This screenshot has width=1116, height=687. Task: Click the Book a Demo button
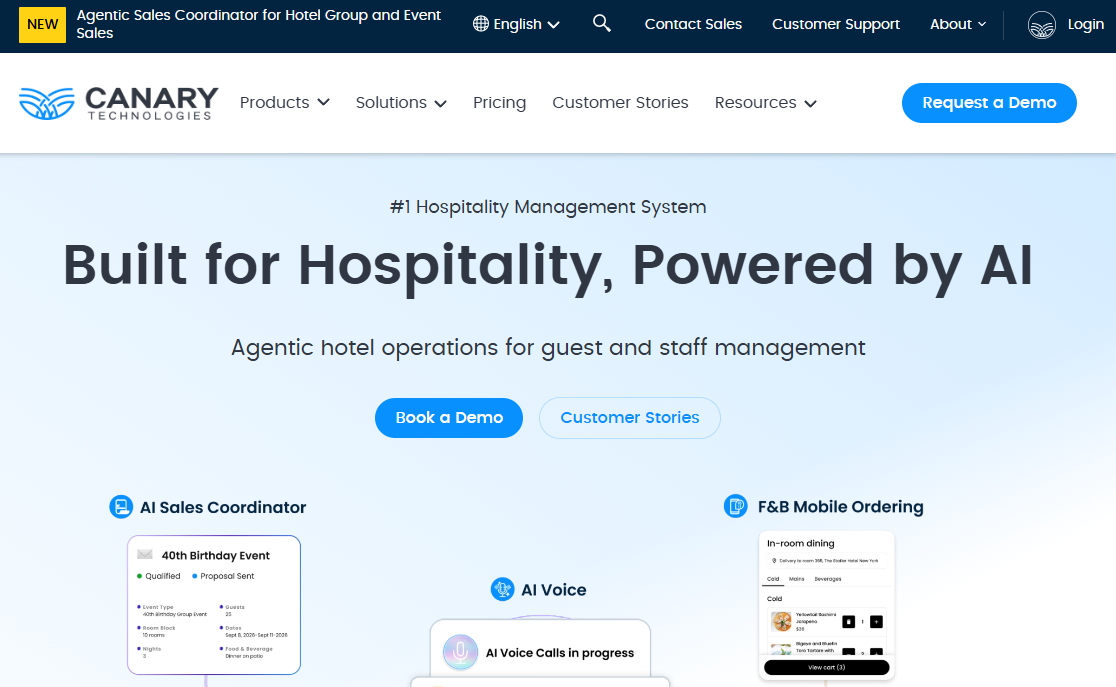(x=449, y=418)
